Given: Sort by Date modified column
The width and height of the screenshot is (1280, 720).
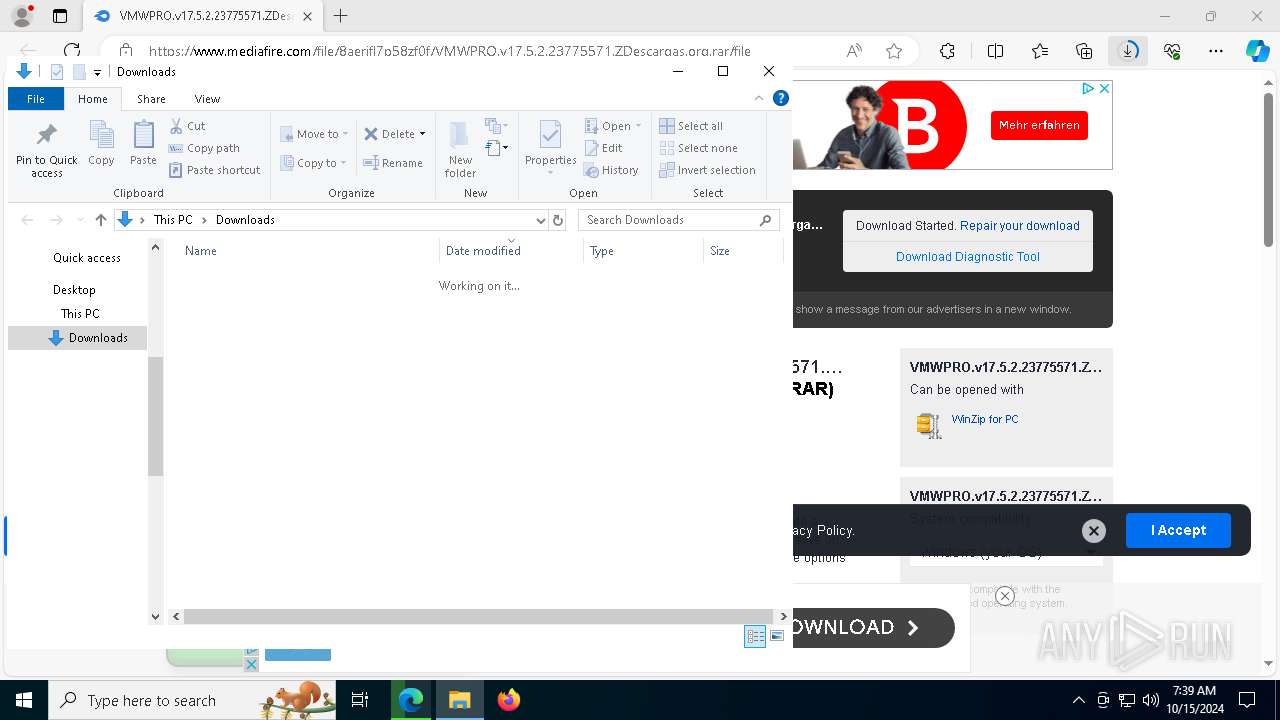Looking at the screenshot, I should click(511, 251).
